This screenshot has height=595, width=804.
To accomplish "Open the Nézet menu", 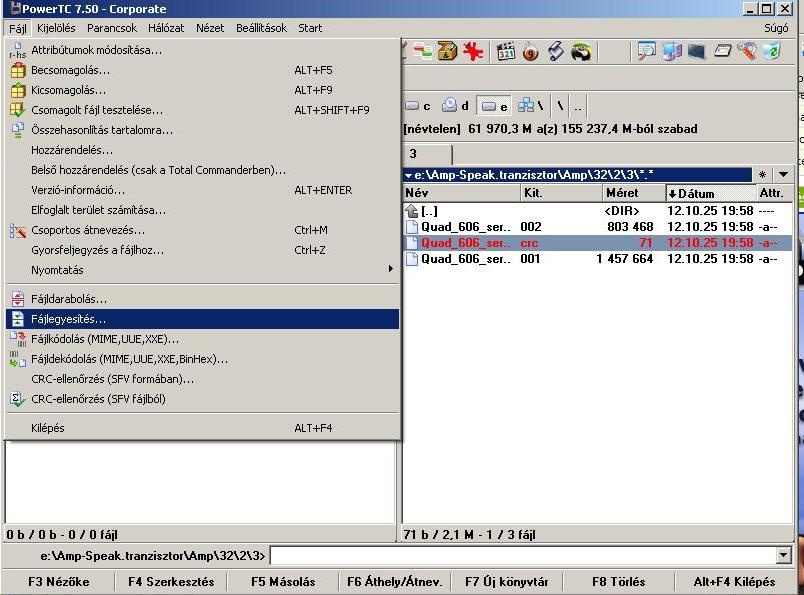I will tap(210, 28).
